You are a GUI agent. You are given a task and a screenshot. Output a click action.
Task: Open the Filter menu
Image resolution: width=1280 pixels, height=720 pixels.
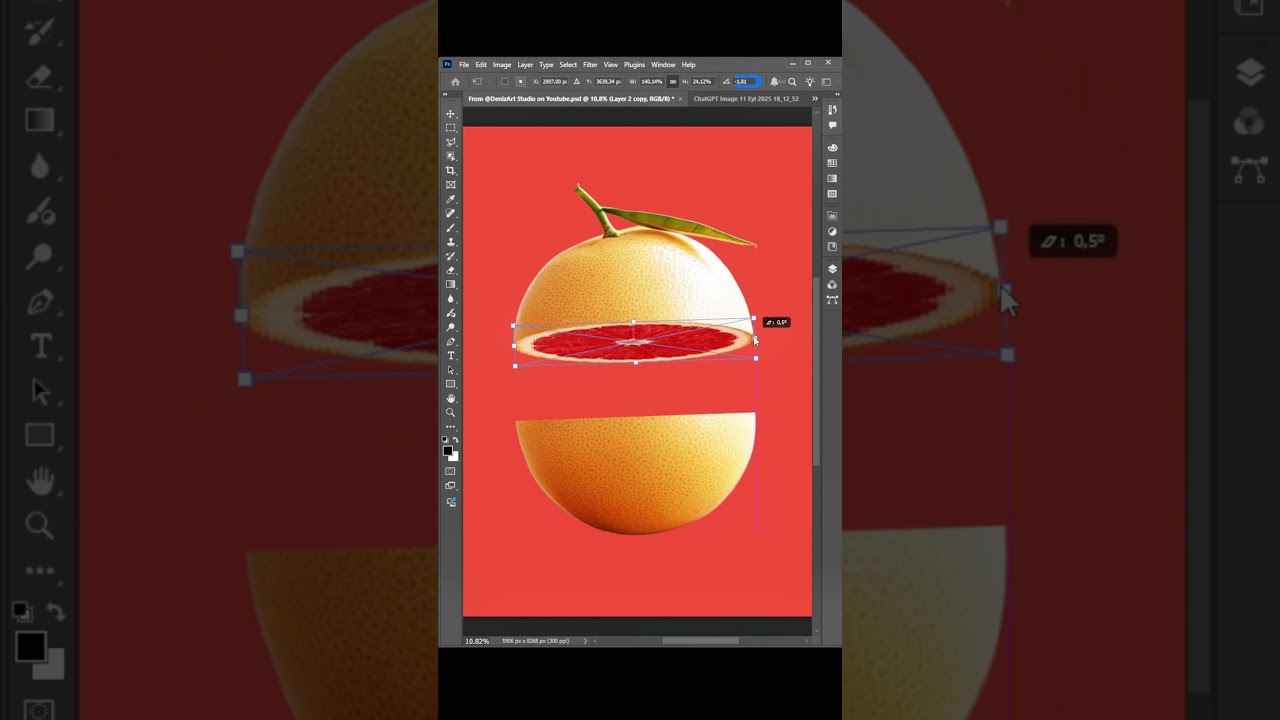coord(590,65)
